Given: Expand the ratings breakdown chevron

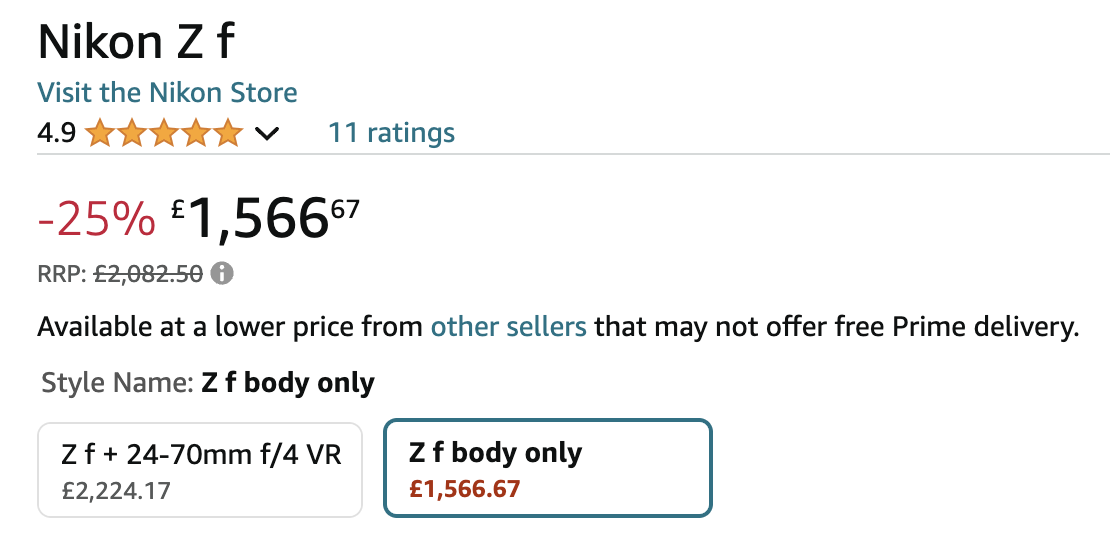Looking at the screenshot, I should (267, 133).
